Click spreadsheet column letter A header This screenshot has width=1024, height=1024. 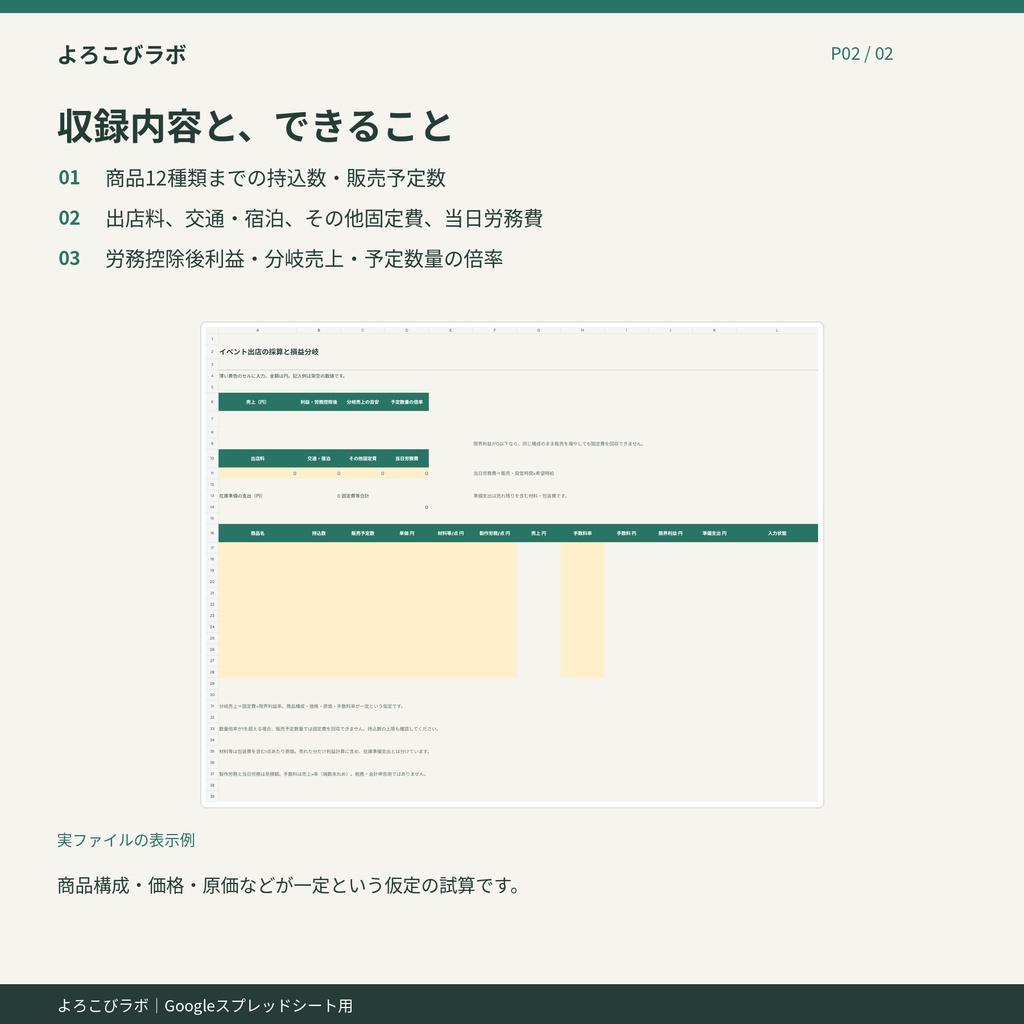point(257,330)
